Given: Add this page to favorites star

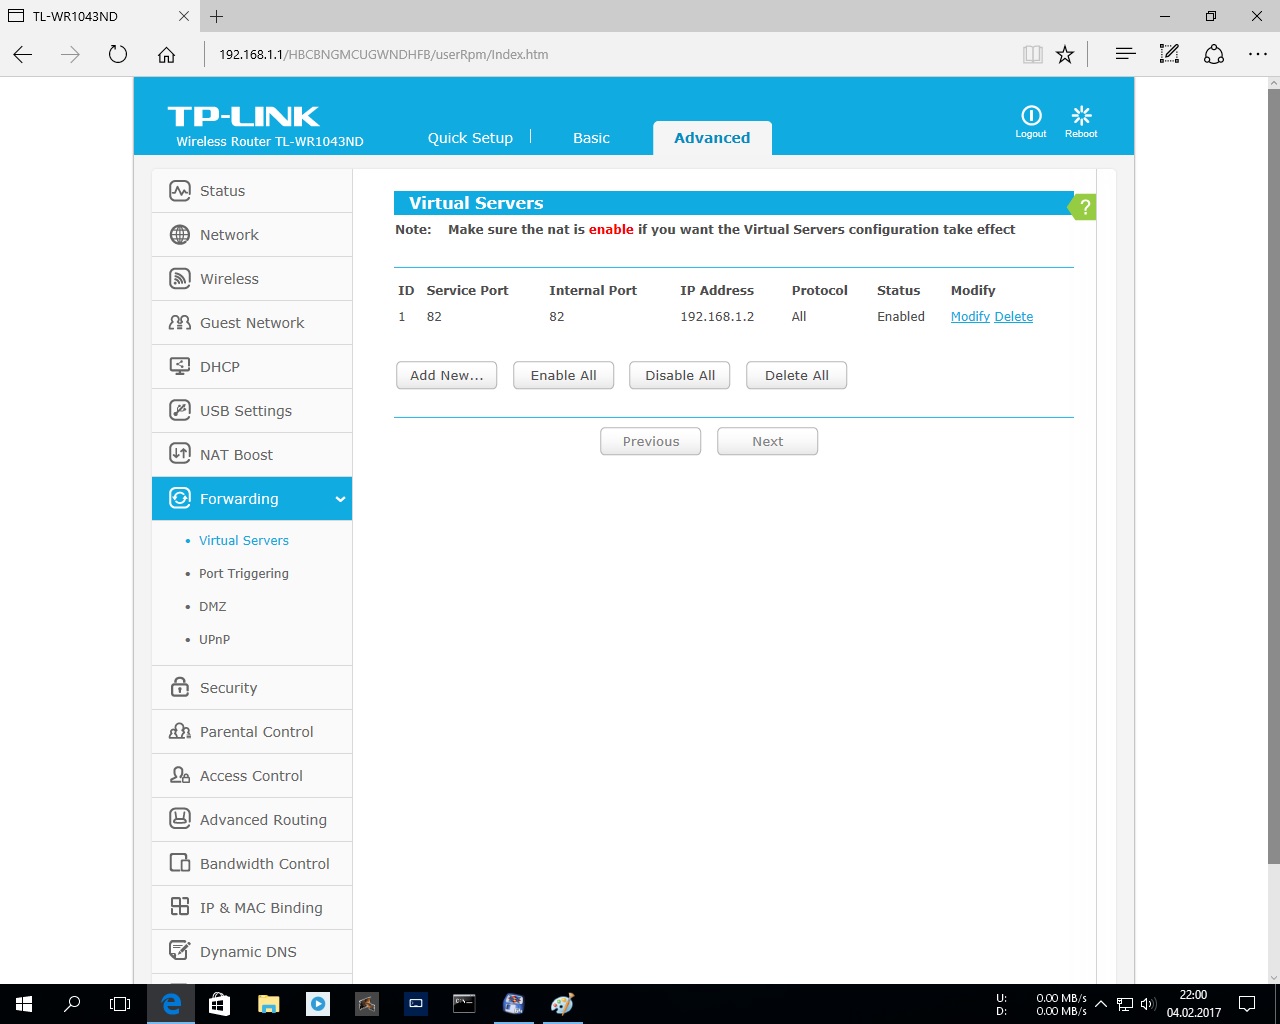Looking at the screenshot, I should [x=1065, y=54].
